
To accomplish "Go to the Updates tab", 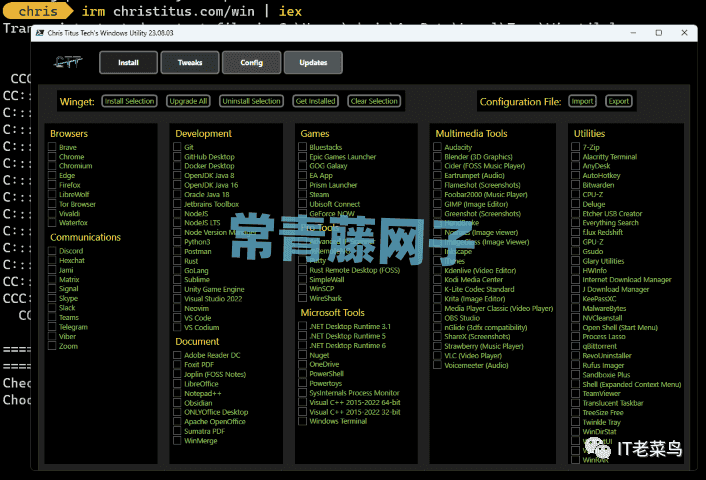I will point(313,63).
